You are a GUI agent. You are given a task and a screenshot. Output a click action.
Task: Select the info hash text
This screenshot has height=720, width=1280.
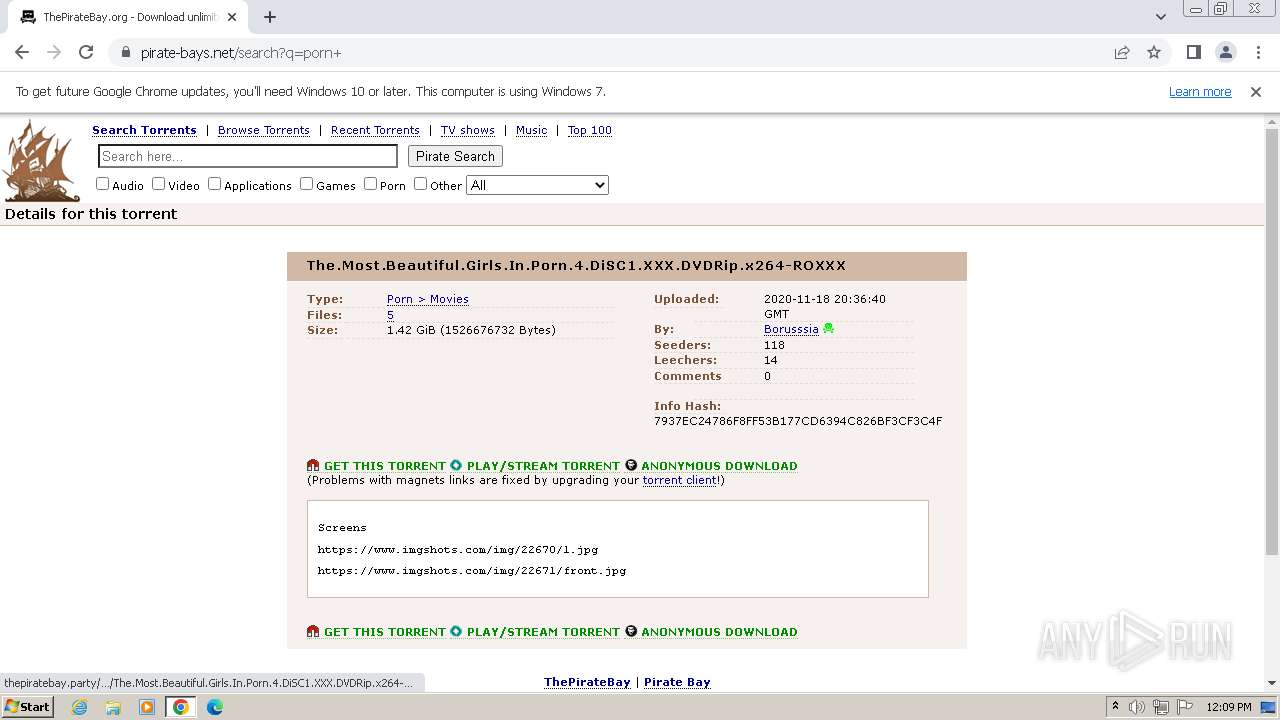click(x=798, y=421)
